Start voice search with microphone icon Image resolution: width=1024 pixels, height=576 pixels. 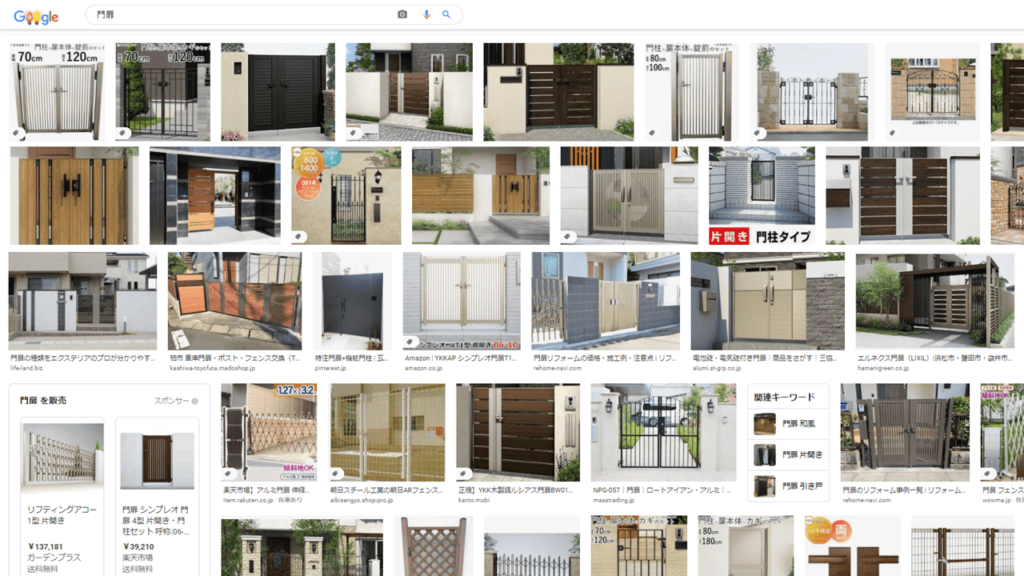coord(426,15)
